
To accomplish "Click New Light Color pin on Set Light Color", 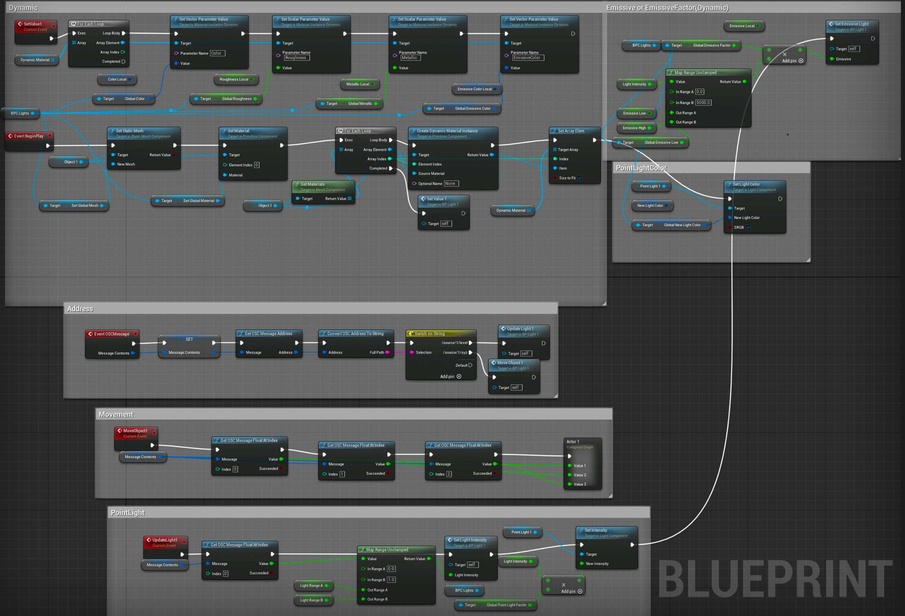I will (x=730, y=218).
